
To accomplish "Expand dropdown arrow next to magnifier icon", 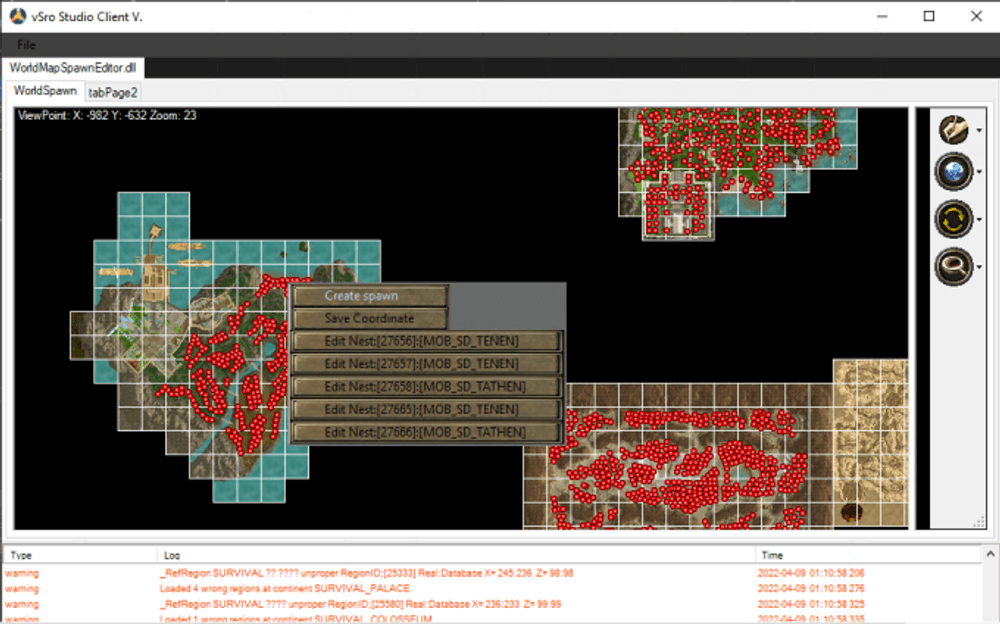I will pyautogui.click(x=978, y=267).
